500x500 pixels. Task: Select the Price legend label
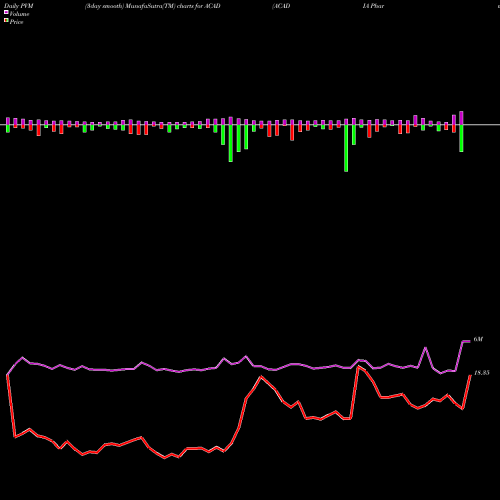16,22
